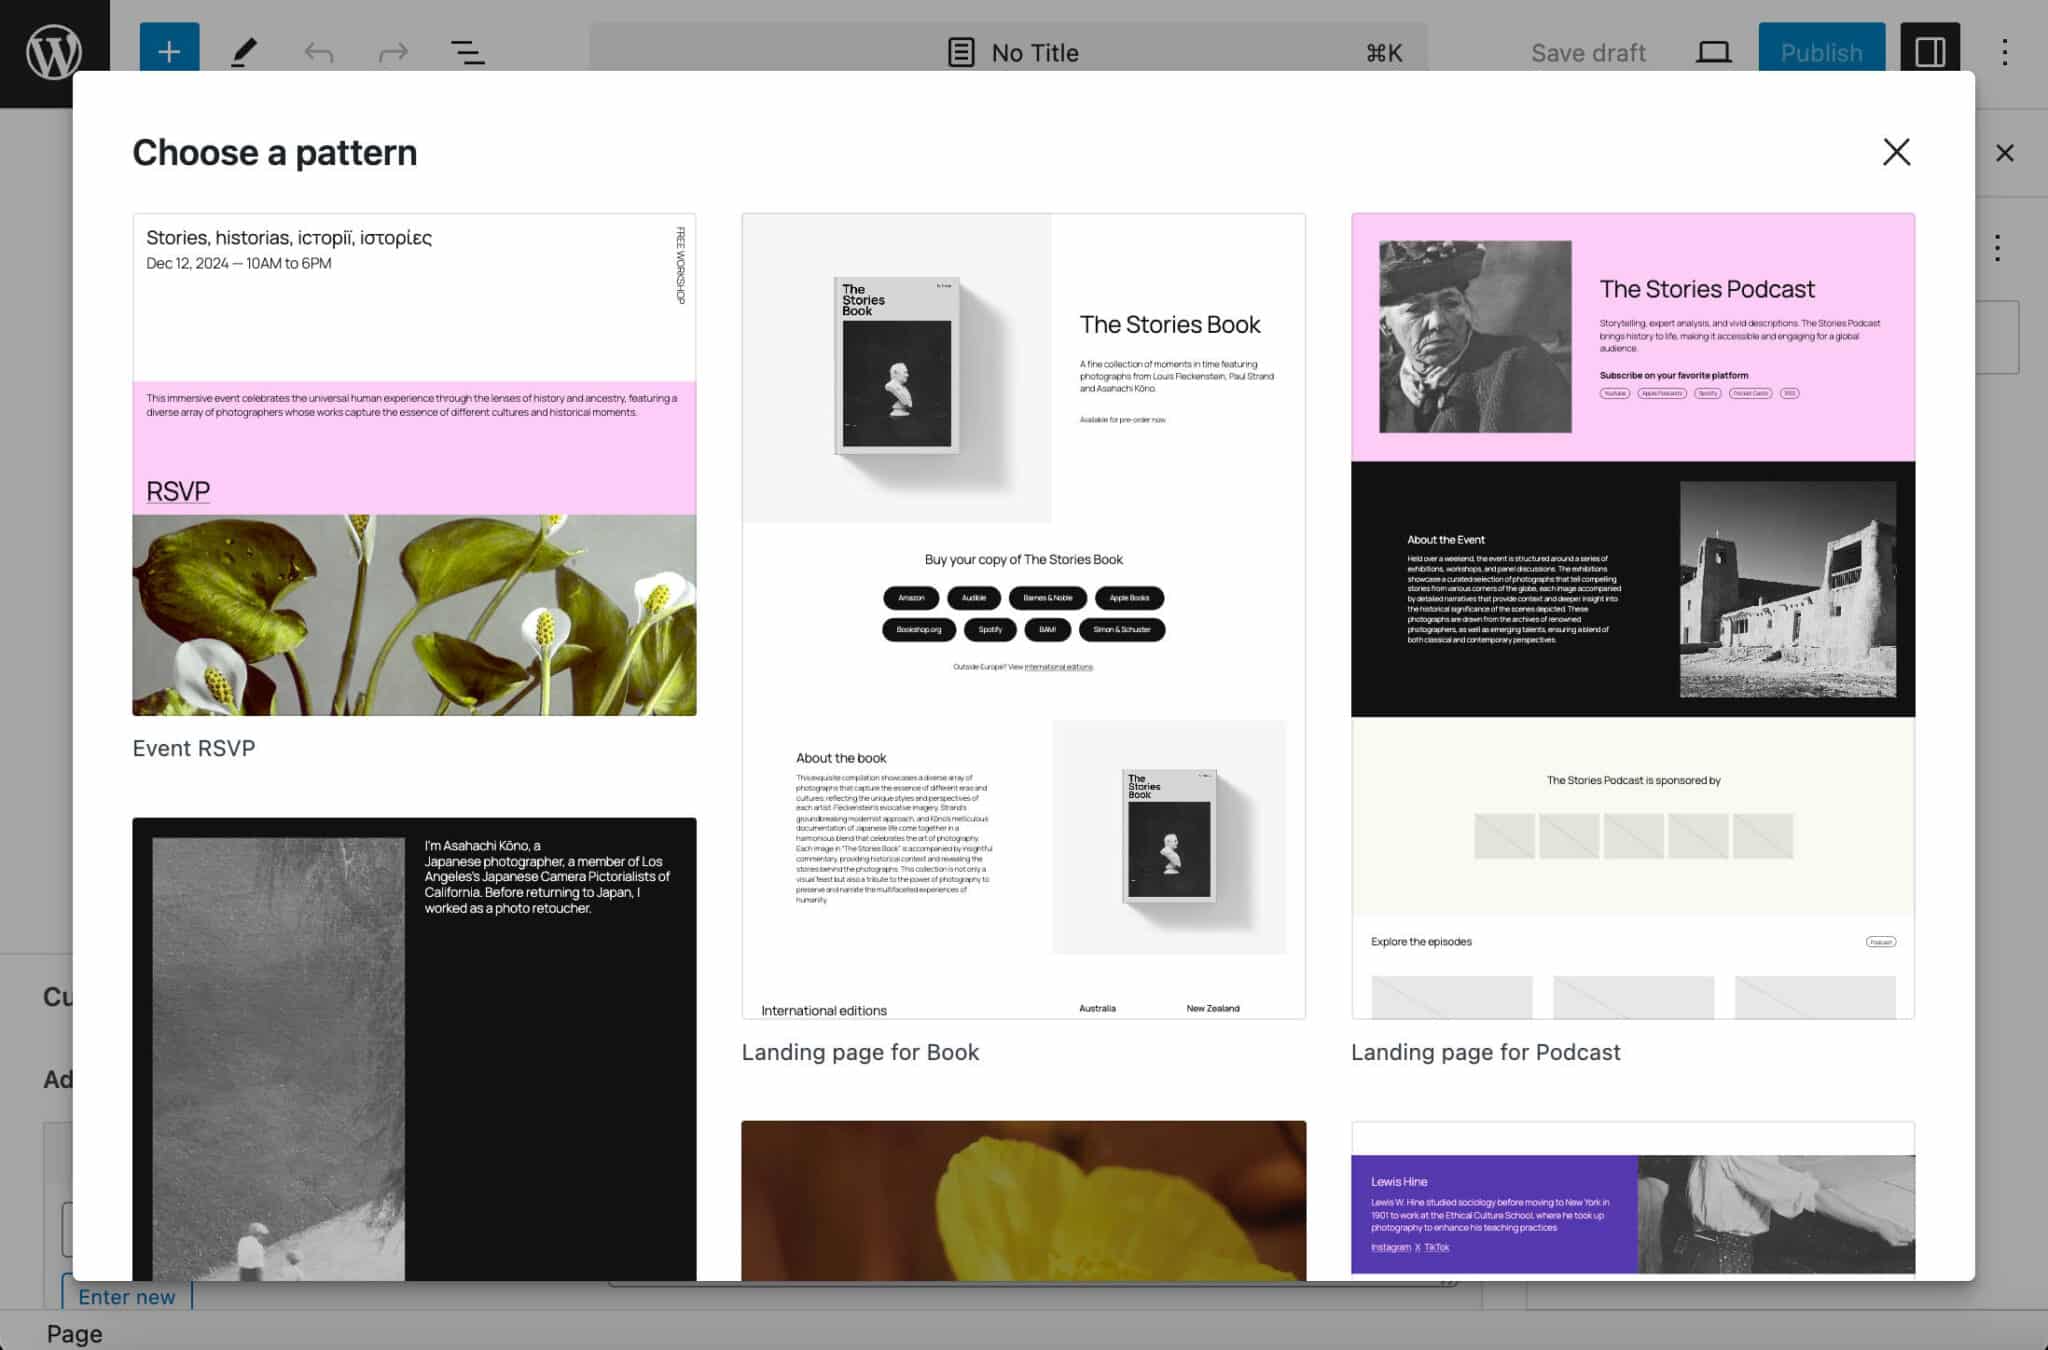Select the Event RSVP pattern
The image size is (2048, 1350).
point(414,463)
